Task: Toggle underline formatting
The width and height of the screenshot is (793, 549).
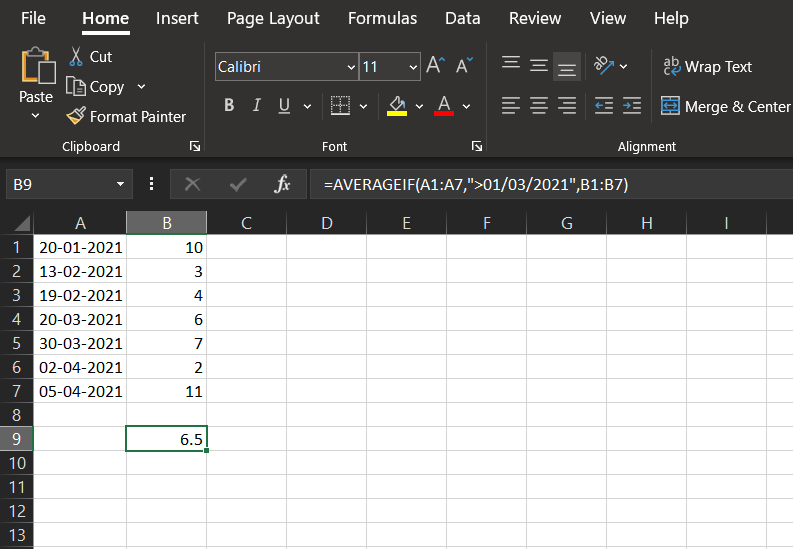Action: coord(284,106)
